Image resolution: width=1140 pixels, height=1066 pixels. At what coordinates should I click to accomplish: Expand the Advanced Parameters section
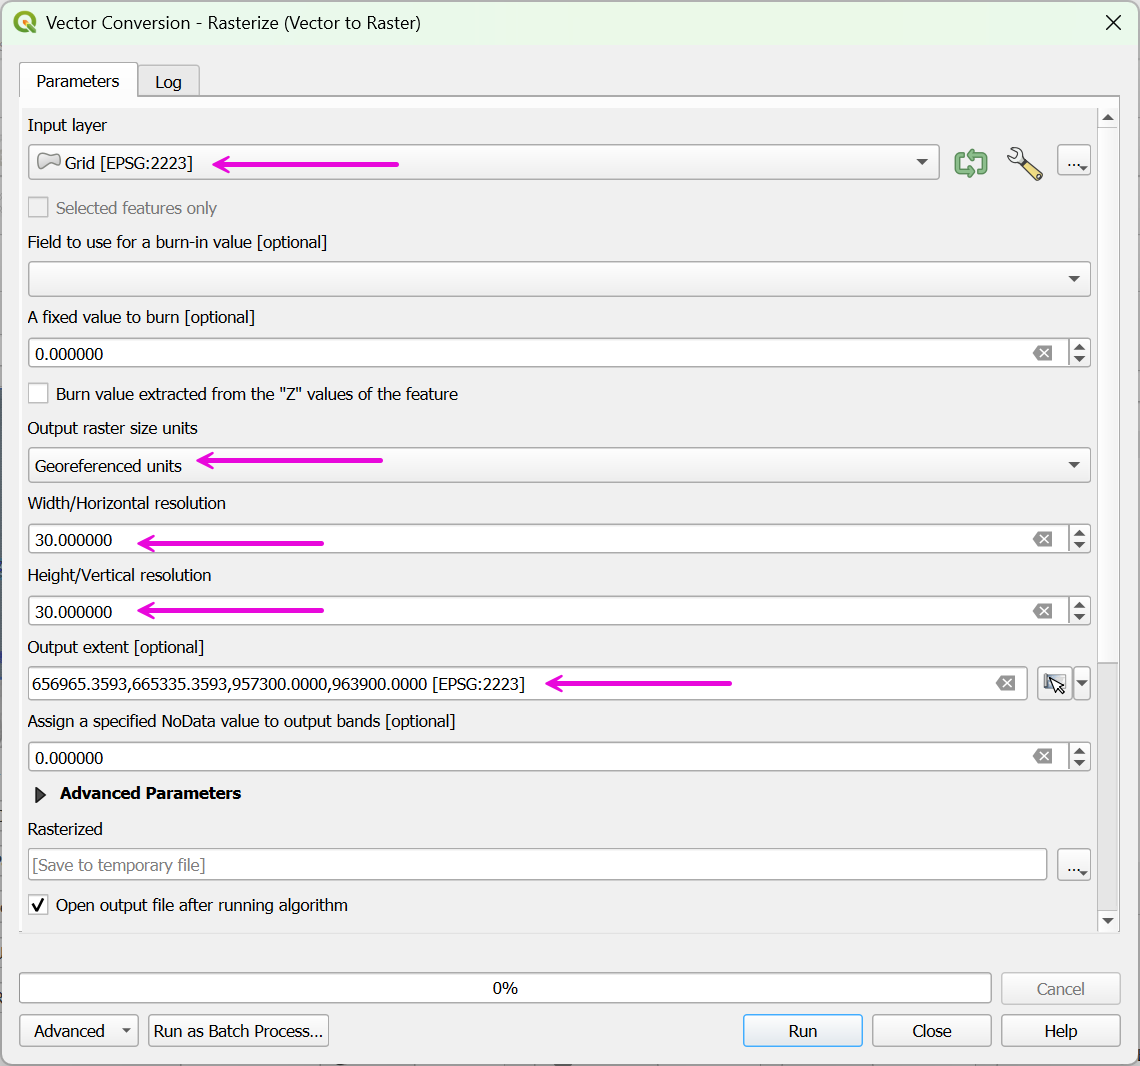point(41,794)
